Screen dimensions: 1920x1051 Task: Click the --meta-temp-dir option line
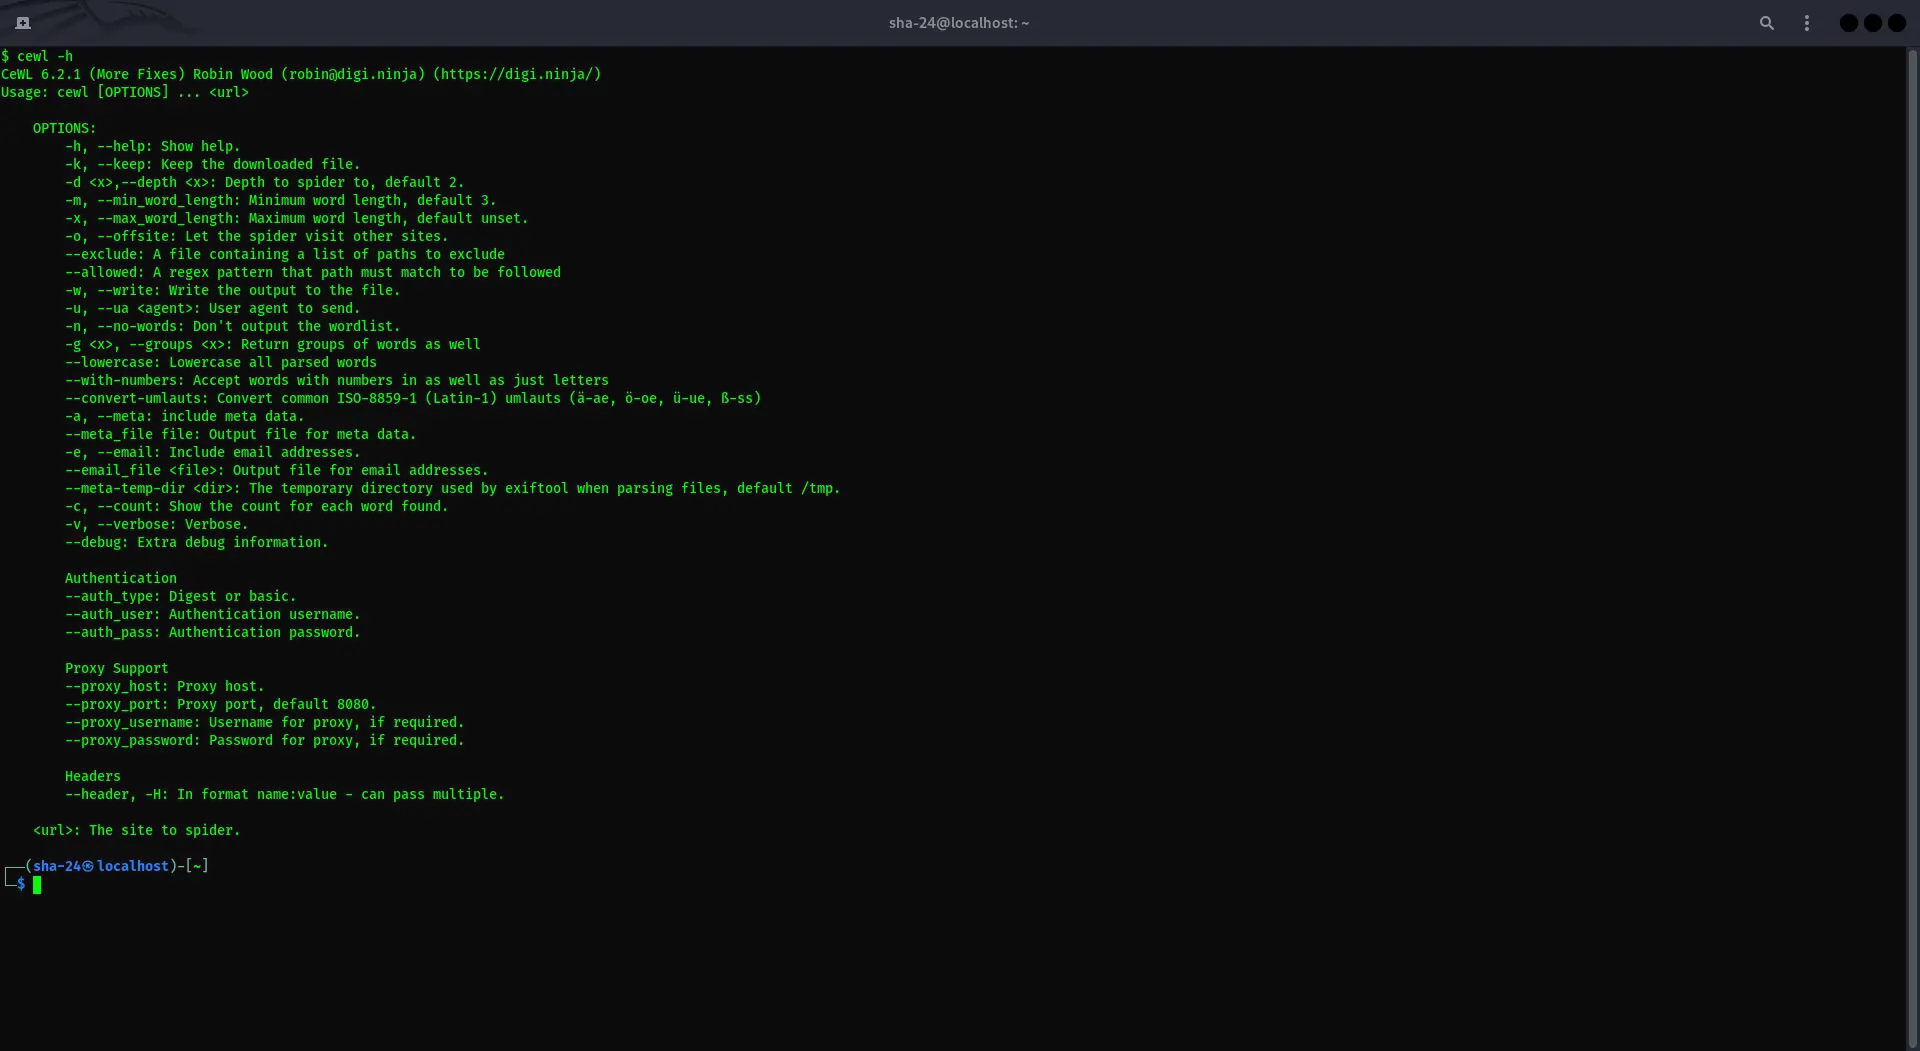(452, 488)
